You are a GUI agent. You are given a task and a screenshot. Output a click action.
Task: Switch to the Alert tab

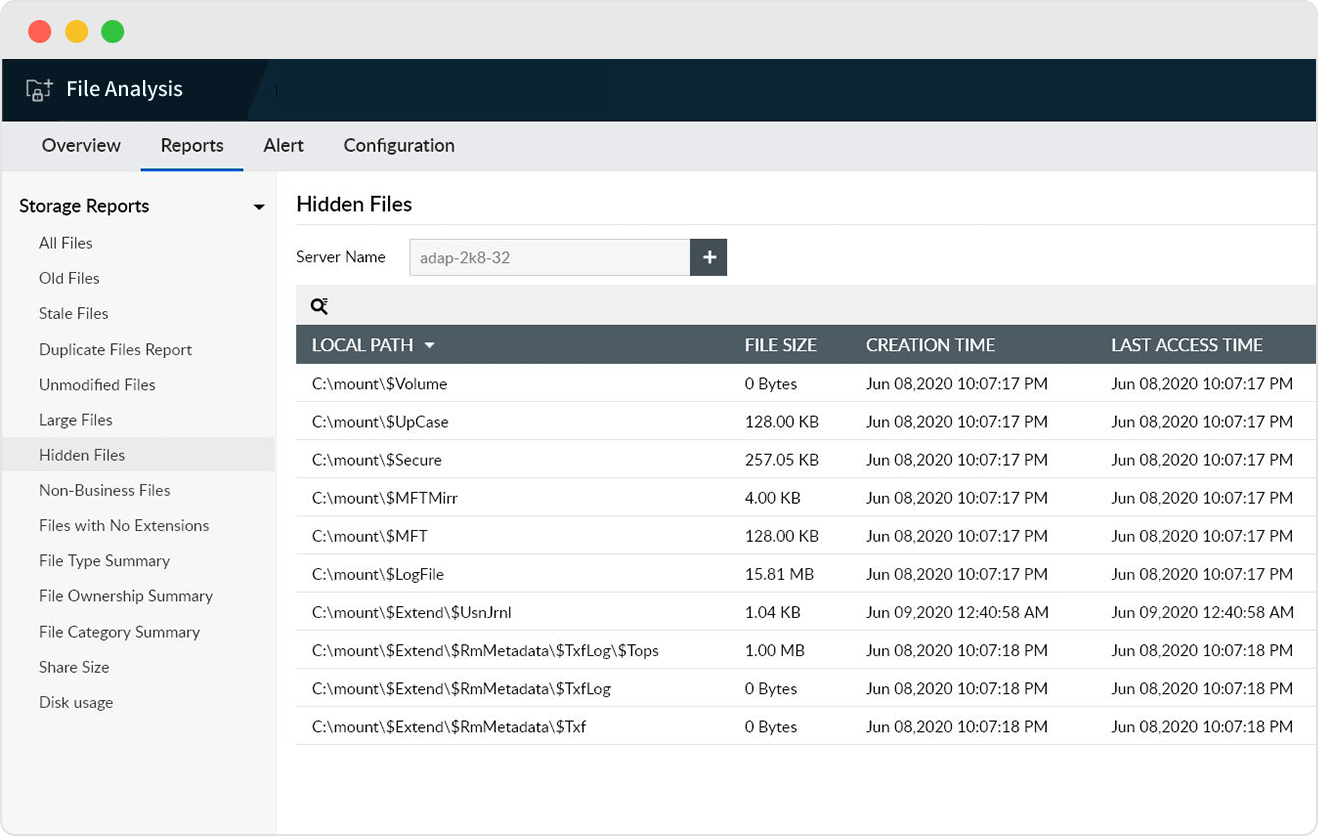pyautogui.click(x=283, y=146)
